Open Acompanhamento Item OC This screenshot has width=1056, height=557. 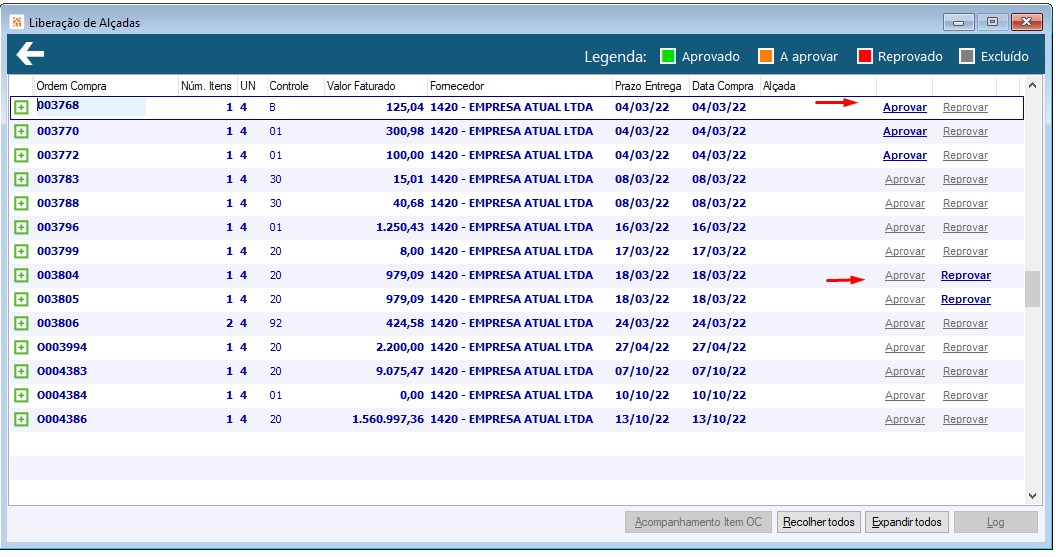(698, 522)
